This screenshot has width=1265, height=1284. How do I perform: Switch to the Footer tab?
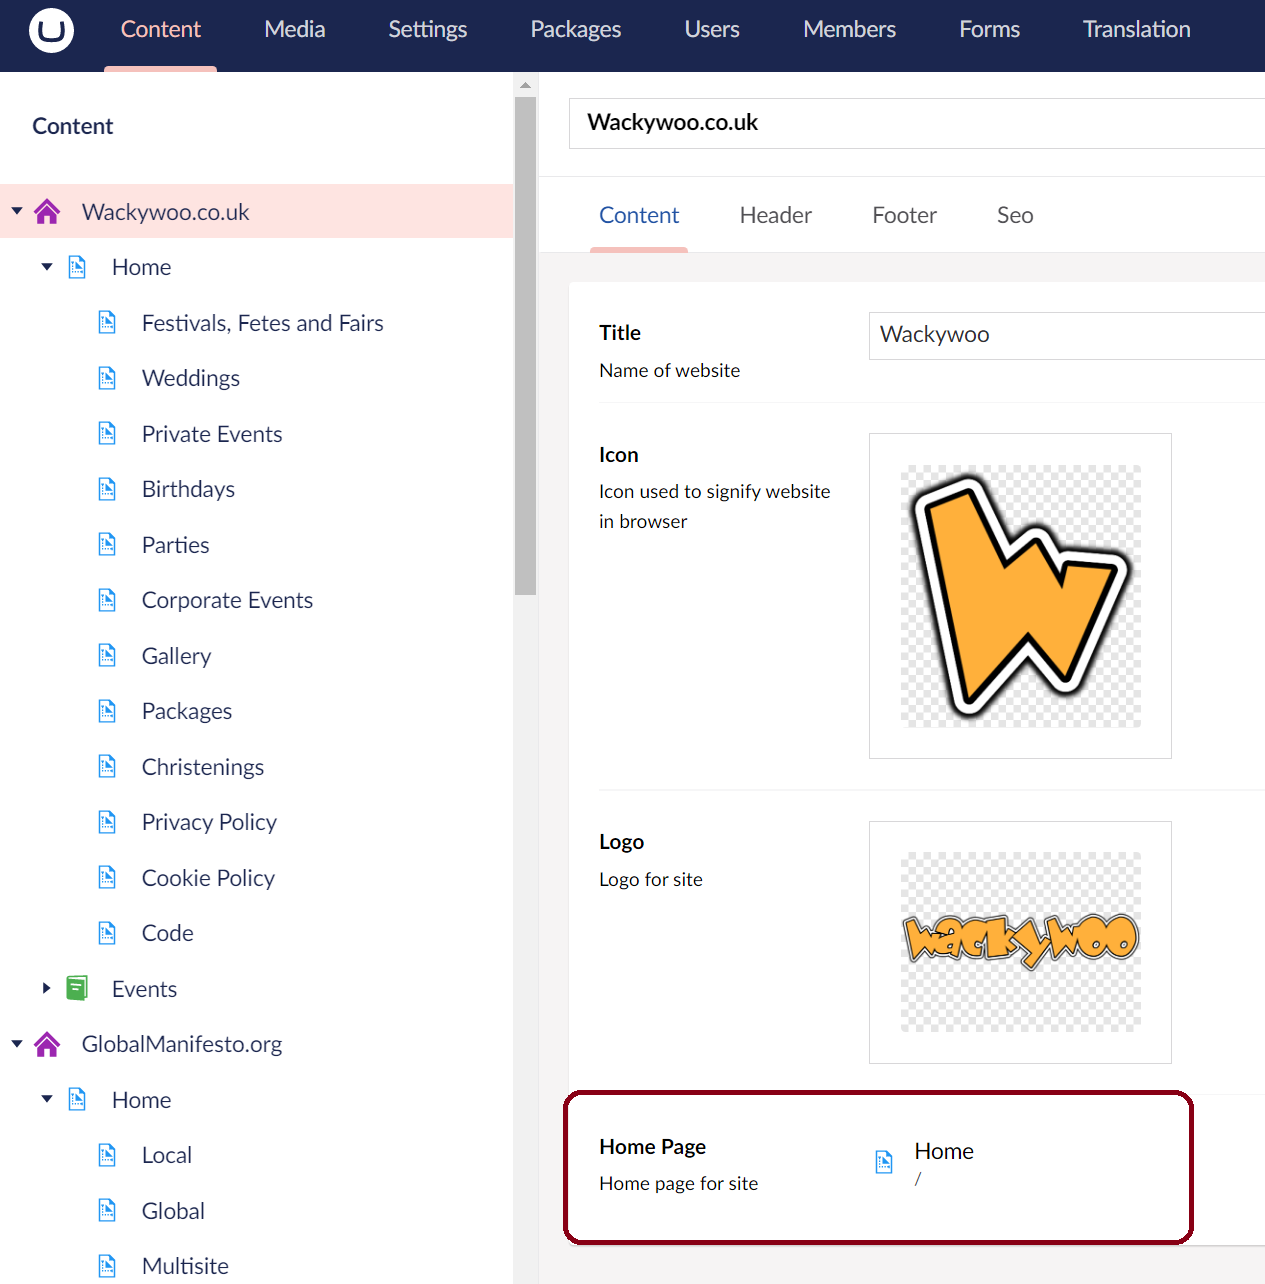click(905, 215)
